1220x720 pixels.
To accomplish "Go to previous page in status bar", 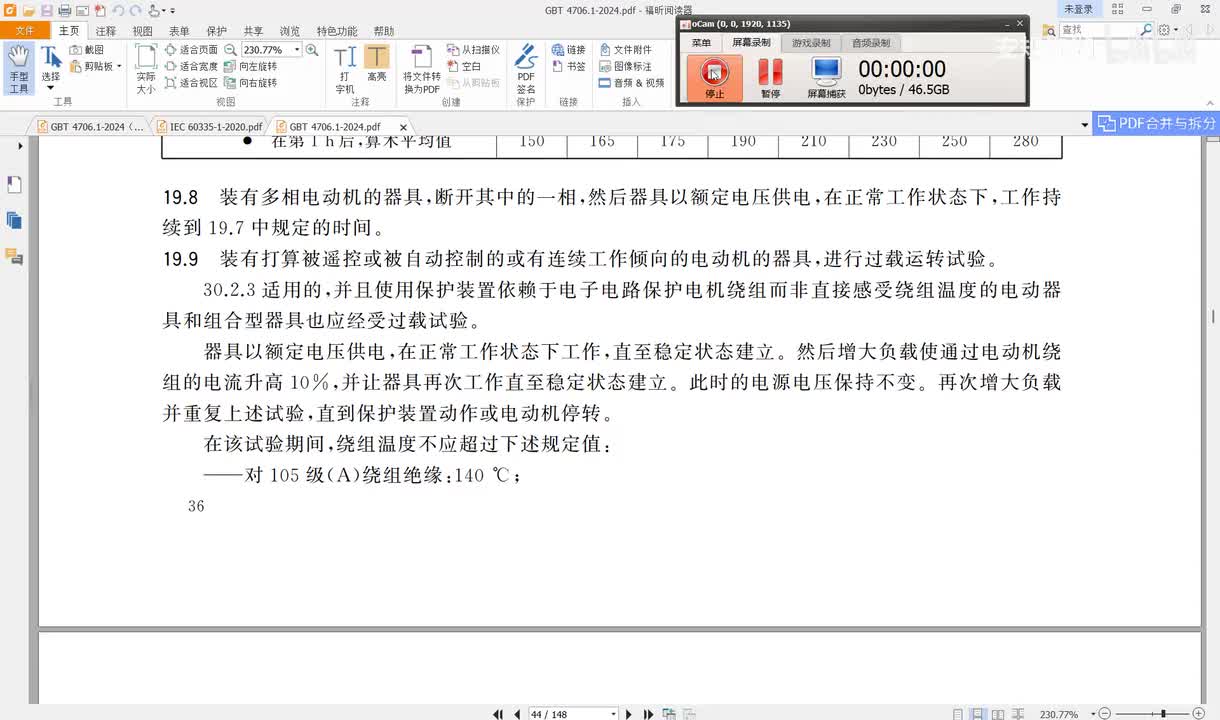I will point(517,714).
